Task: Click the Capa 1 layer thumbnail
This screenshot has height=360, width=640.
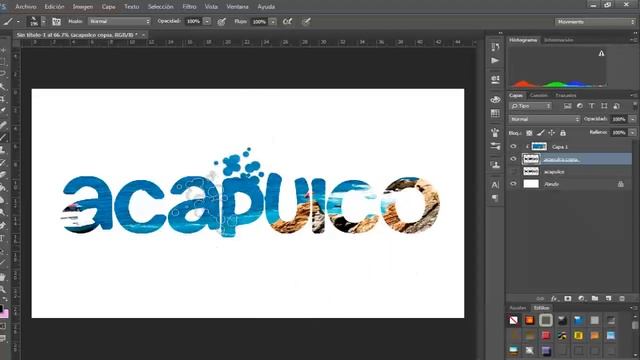Action: click(539, 147)
